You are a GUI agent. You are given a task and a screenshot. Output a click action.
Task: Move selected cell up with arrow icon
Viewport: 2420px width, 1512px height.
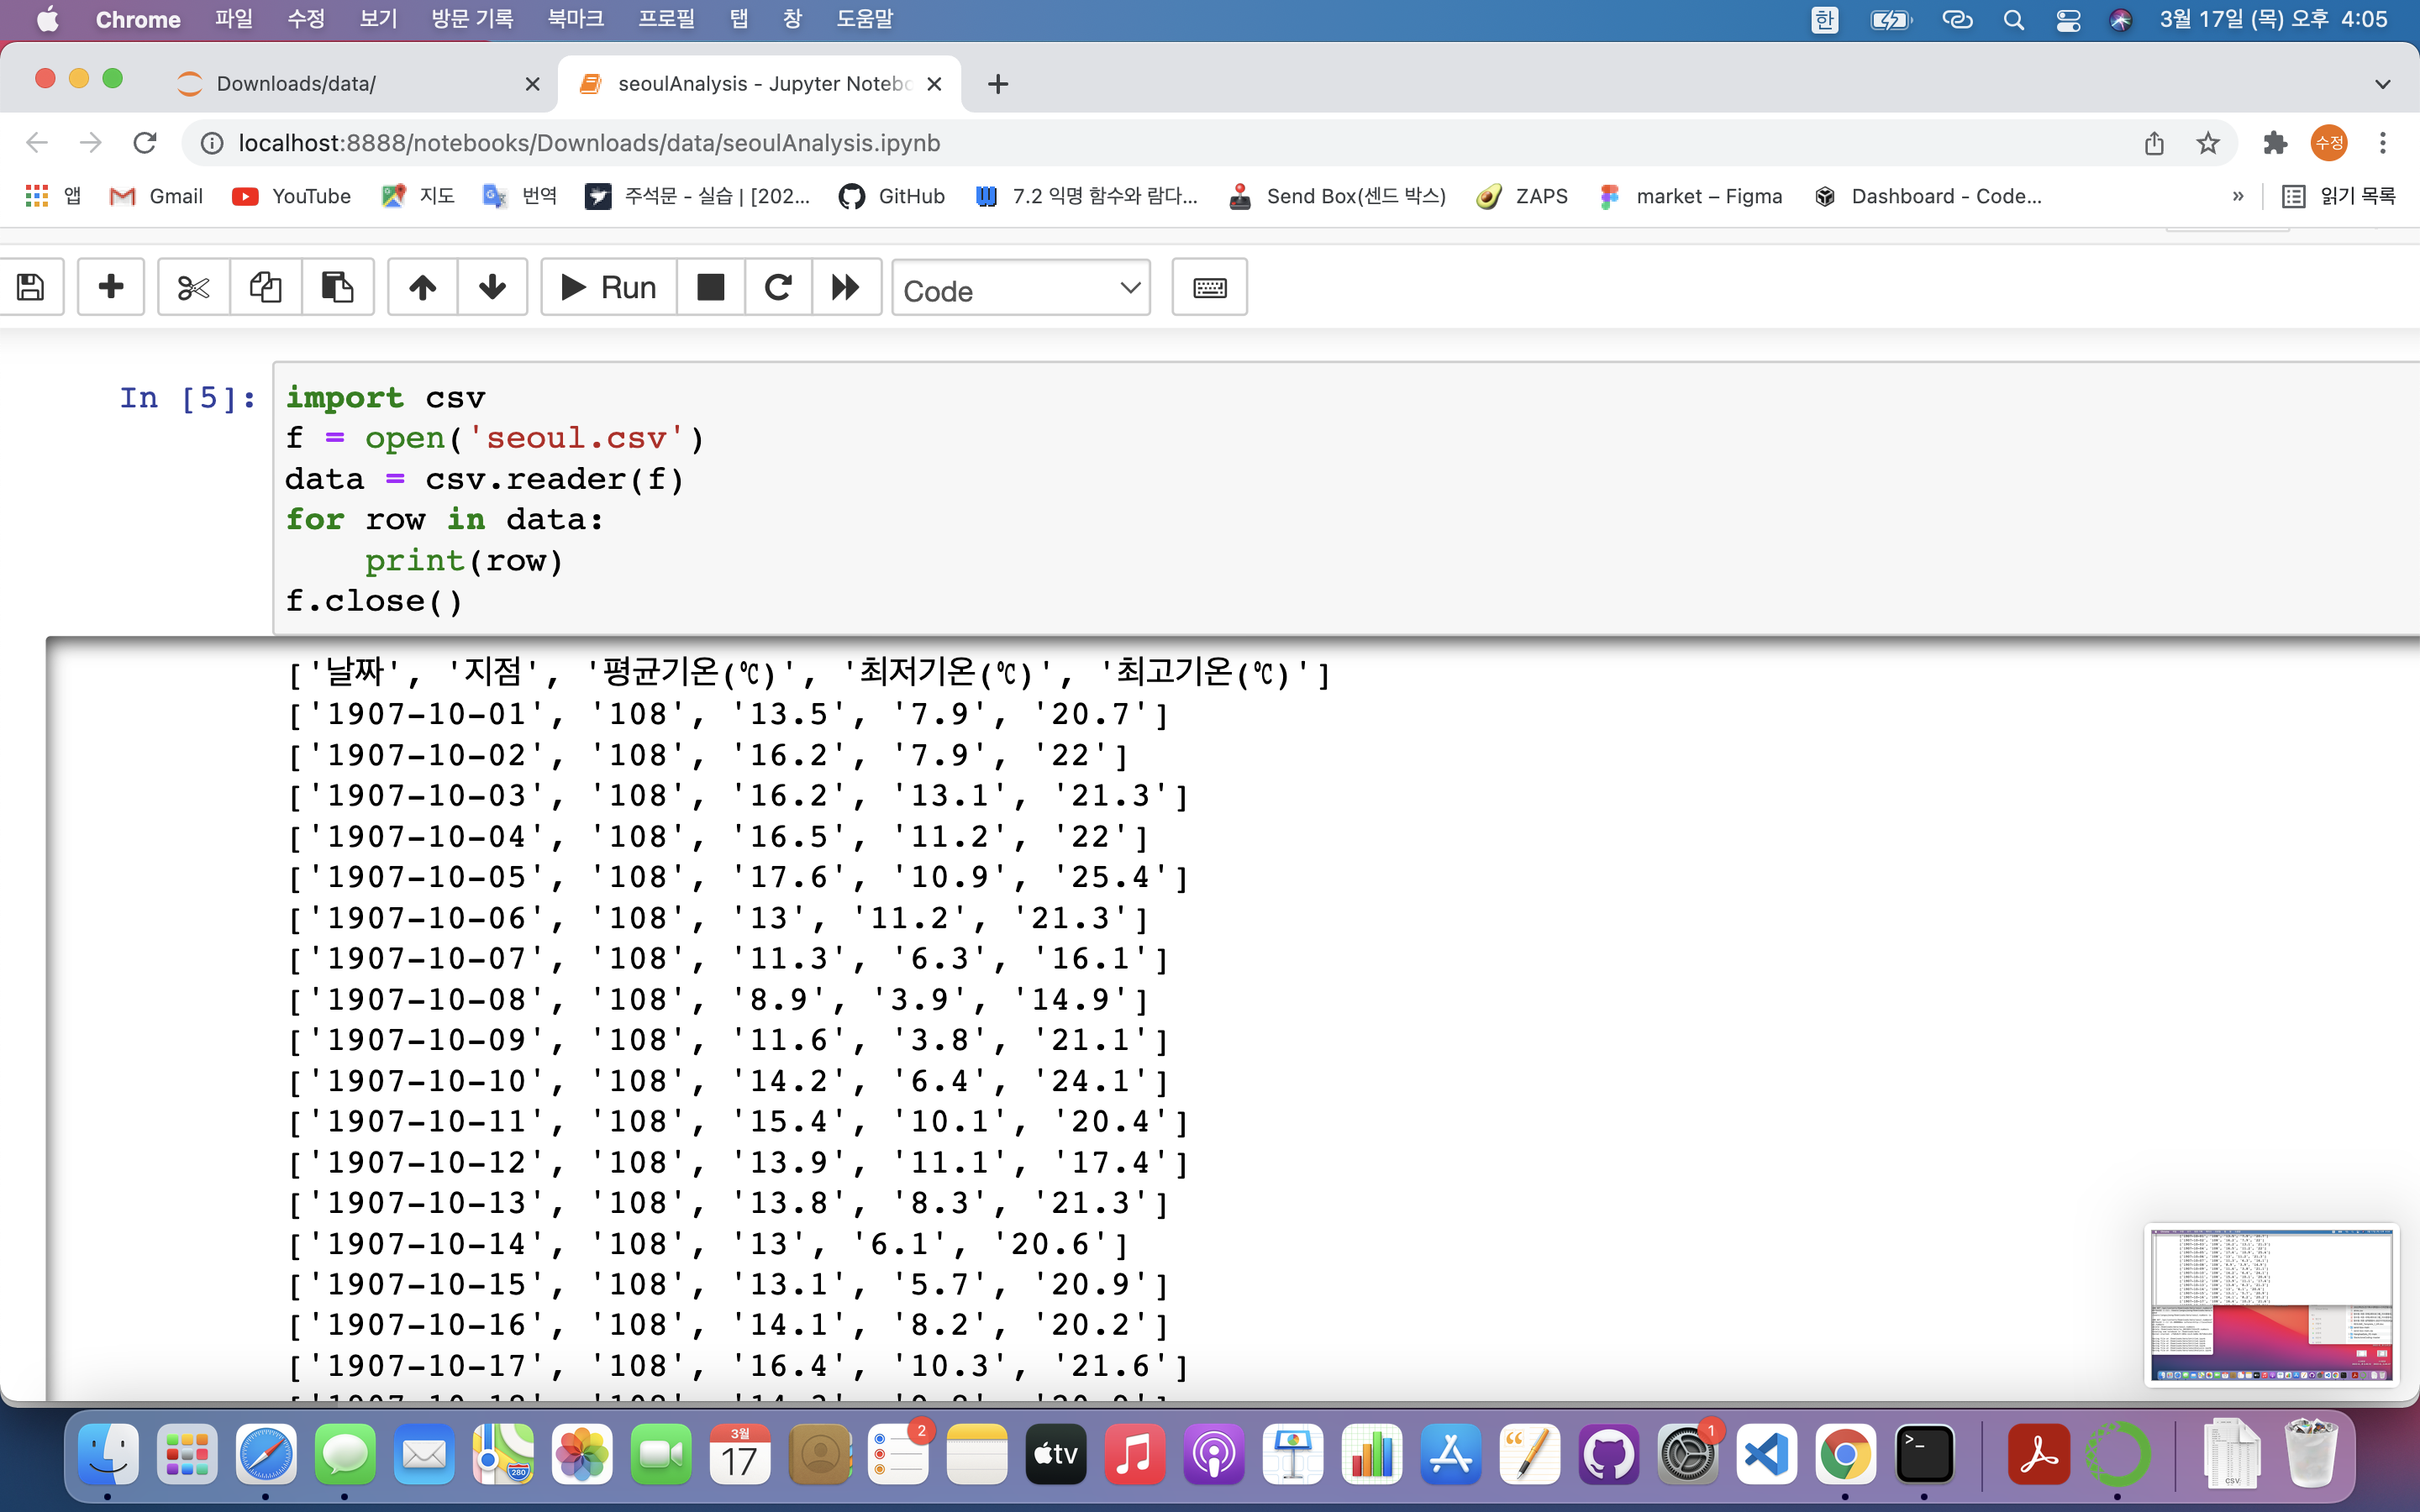pyautogui.click(x=423, y=288)
